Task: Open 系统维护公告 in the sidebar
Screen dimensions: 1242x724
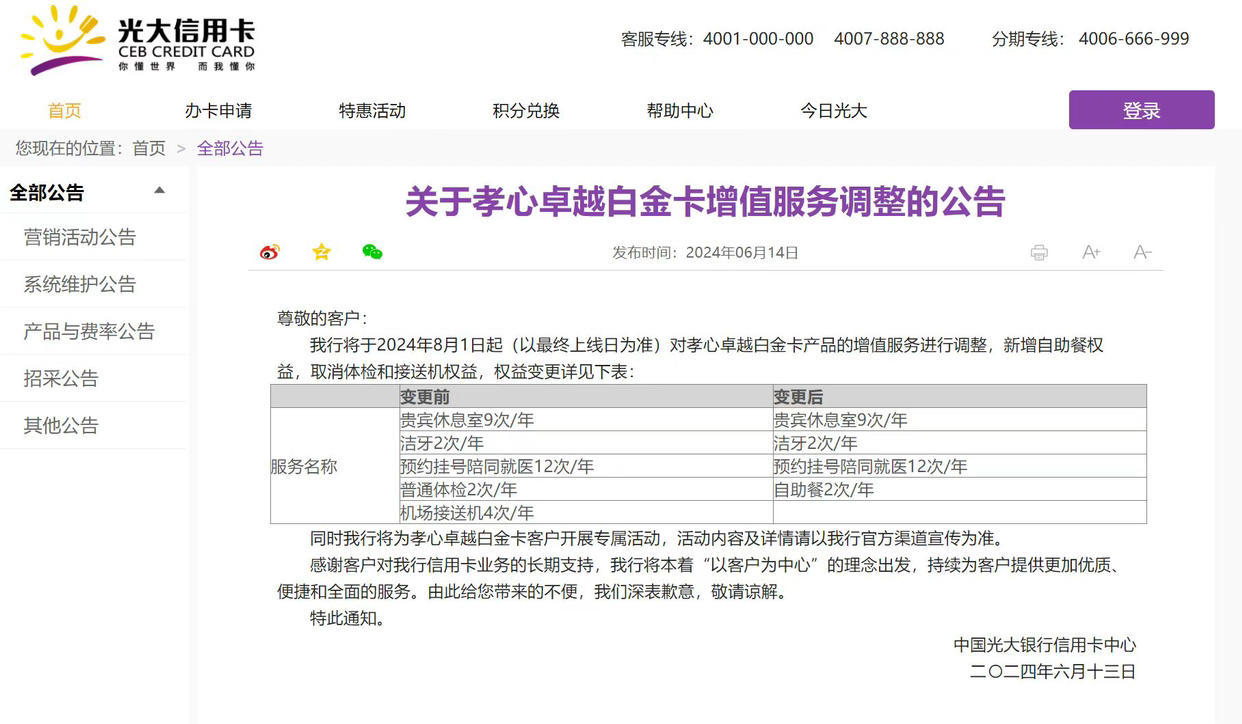Action: 80,284
